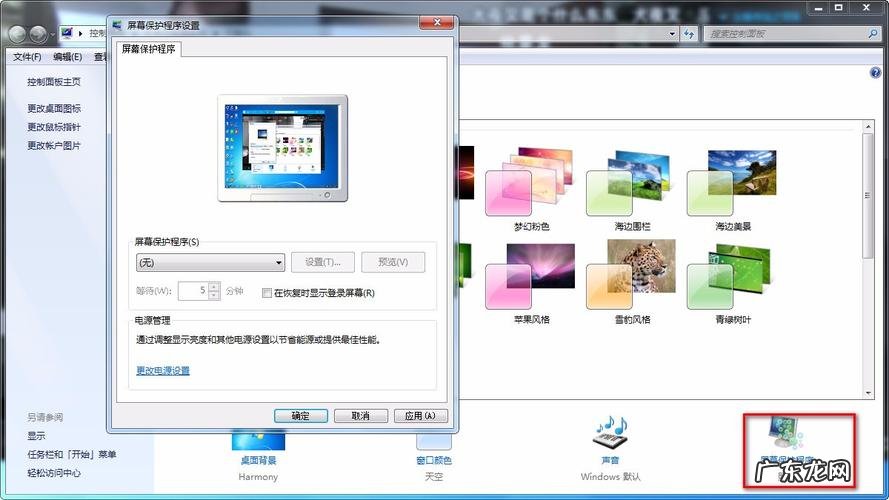
Task: Open the 显示 link under 另请参阅
Action: click(x=36, y=436)
